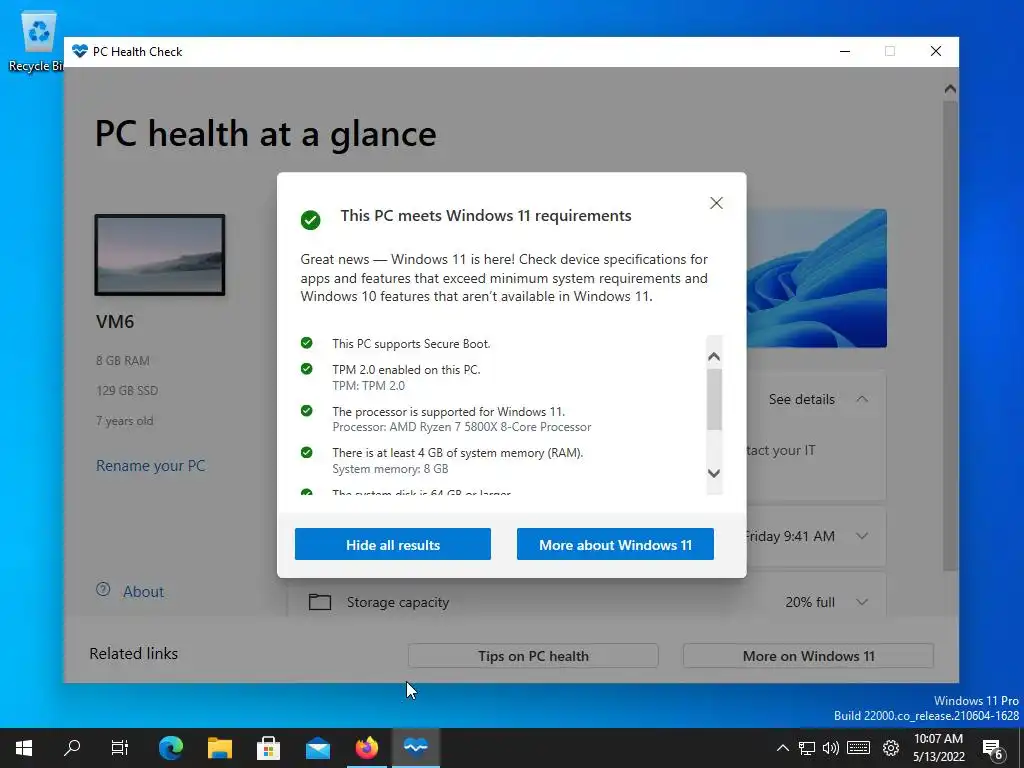
Task: Show hidden tray icons chevron
Action: 782,748
